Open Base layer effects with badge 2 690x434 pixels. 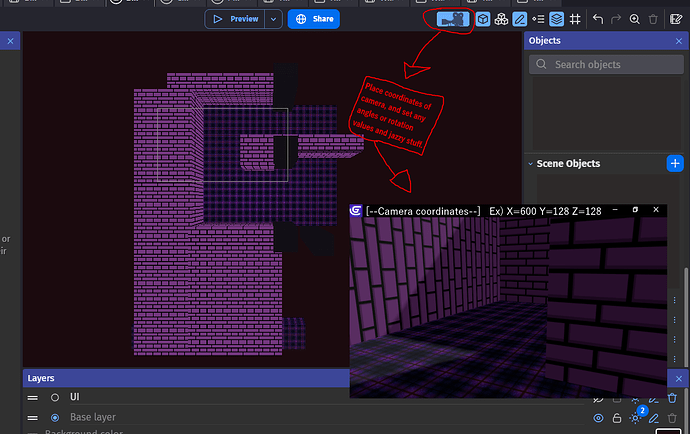click(636, 417)
